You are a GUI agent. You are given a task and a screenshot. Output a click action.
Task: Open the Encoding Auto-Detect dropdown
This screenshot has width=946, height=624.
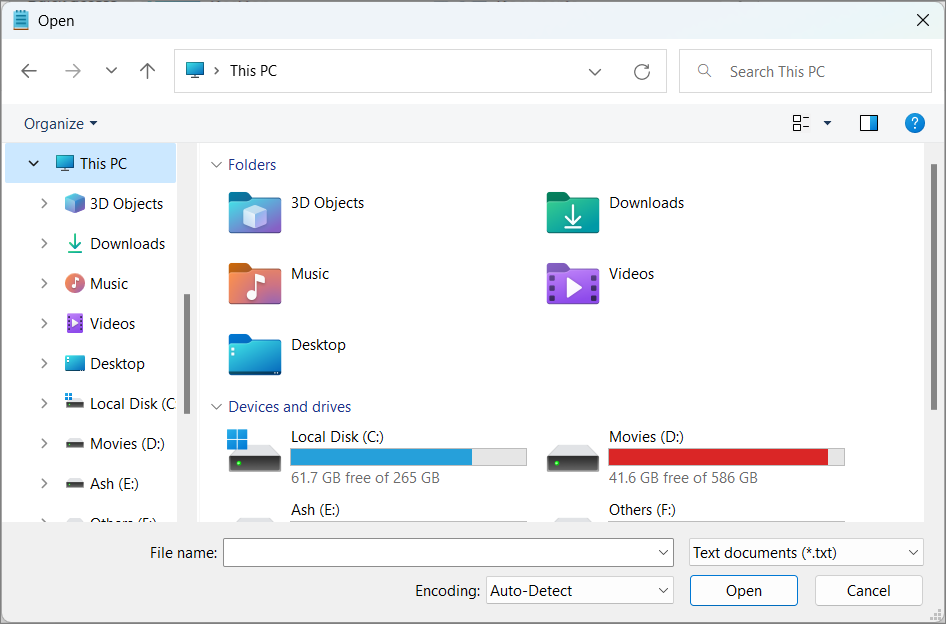click(580, 590)
